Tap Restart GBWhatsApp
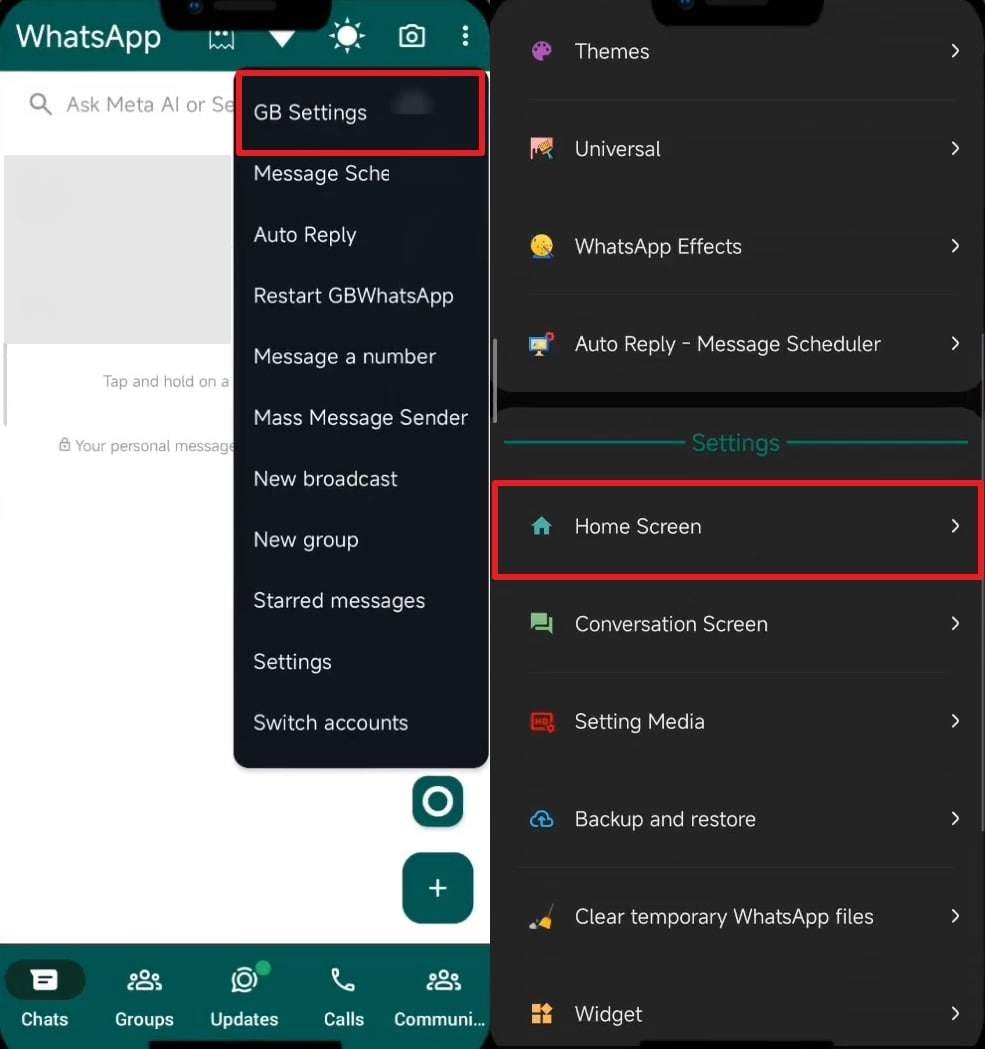 click(x=354, y=296)
